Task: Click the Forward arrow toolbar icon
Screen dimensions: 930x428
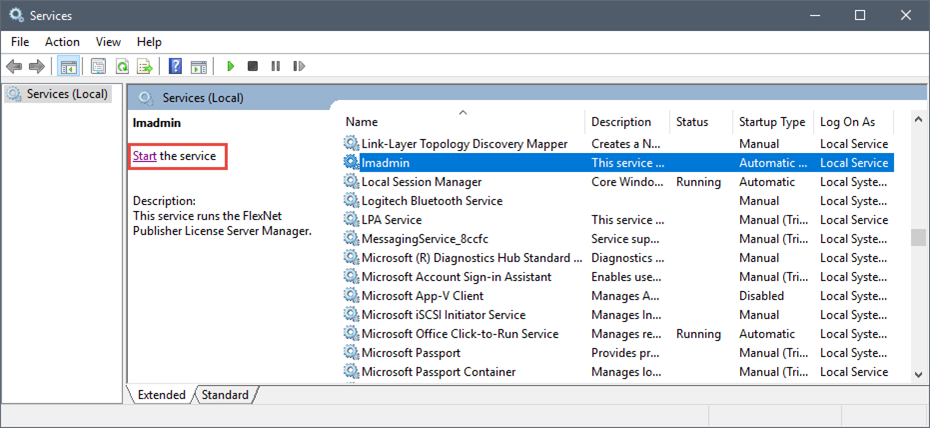Action: 37,66
